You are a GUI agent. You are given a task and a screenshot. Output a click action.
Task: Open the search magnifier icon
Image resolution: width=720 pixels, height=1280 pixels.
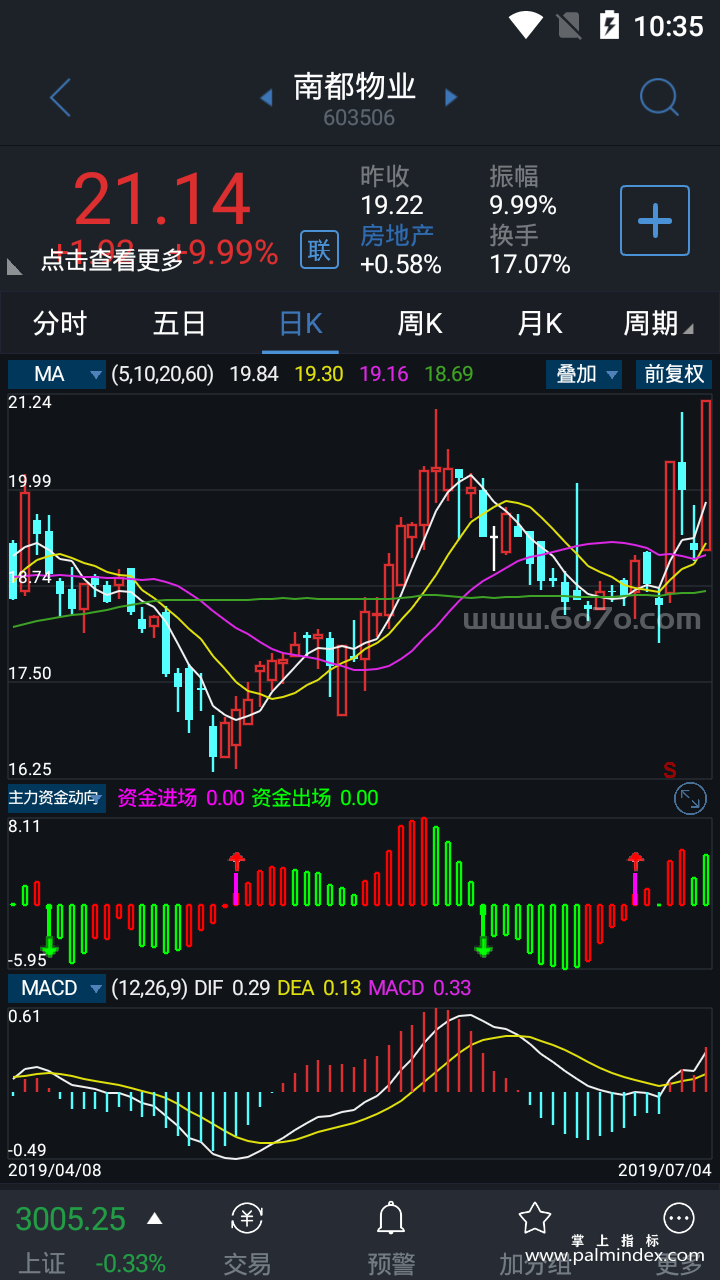[659, 98]
